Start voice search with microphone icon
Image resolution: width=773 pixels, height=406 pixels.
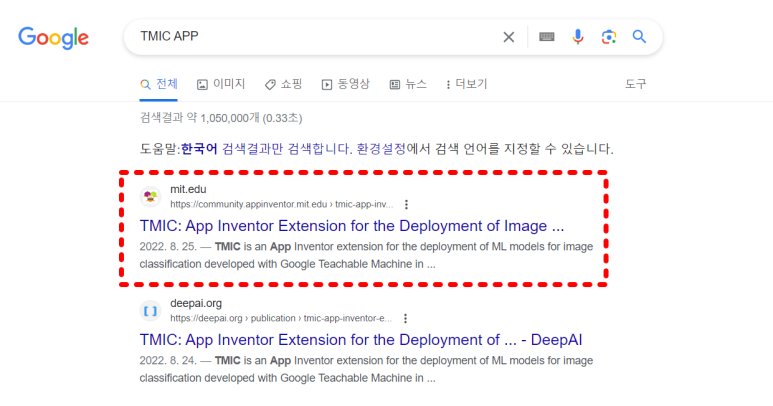[x=578, y=37]
